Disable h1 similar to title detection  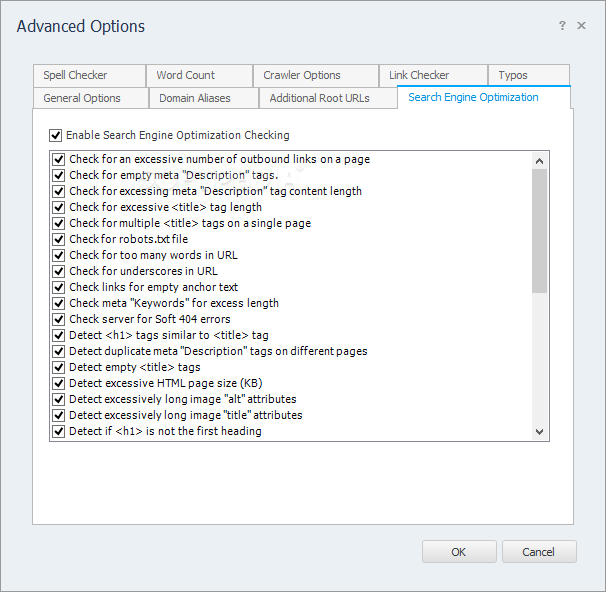pos(58,335)
